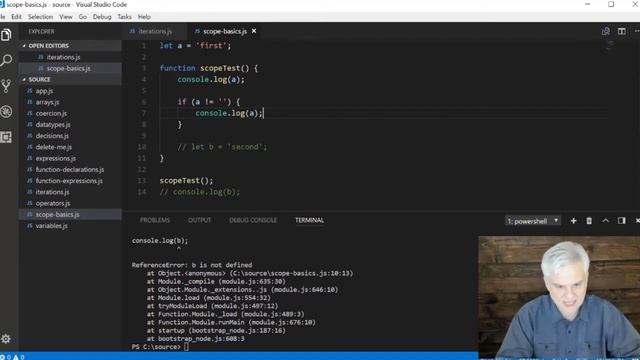
Task: Split the editor with split icon
Action: click(622, 31)
